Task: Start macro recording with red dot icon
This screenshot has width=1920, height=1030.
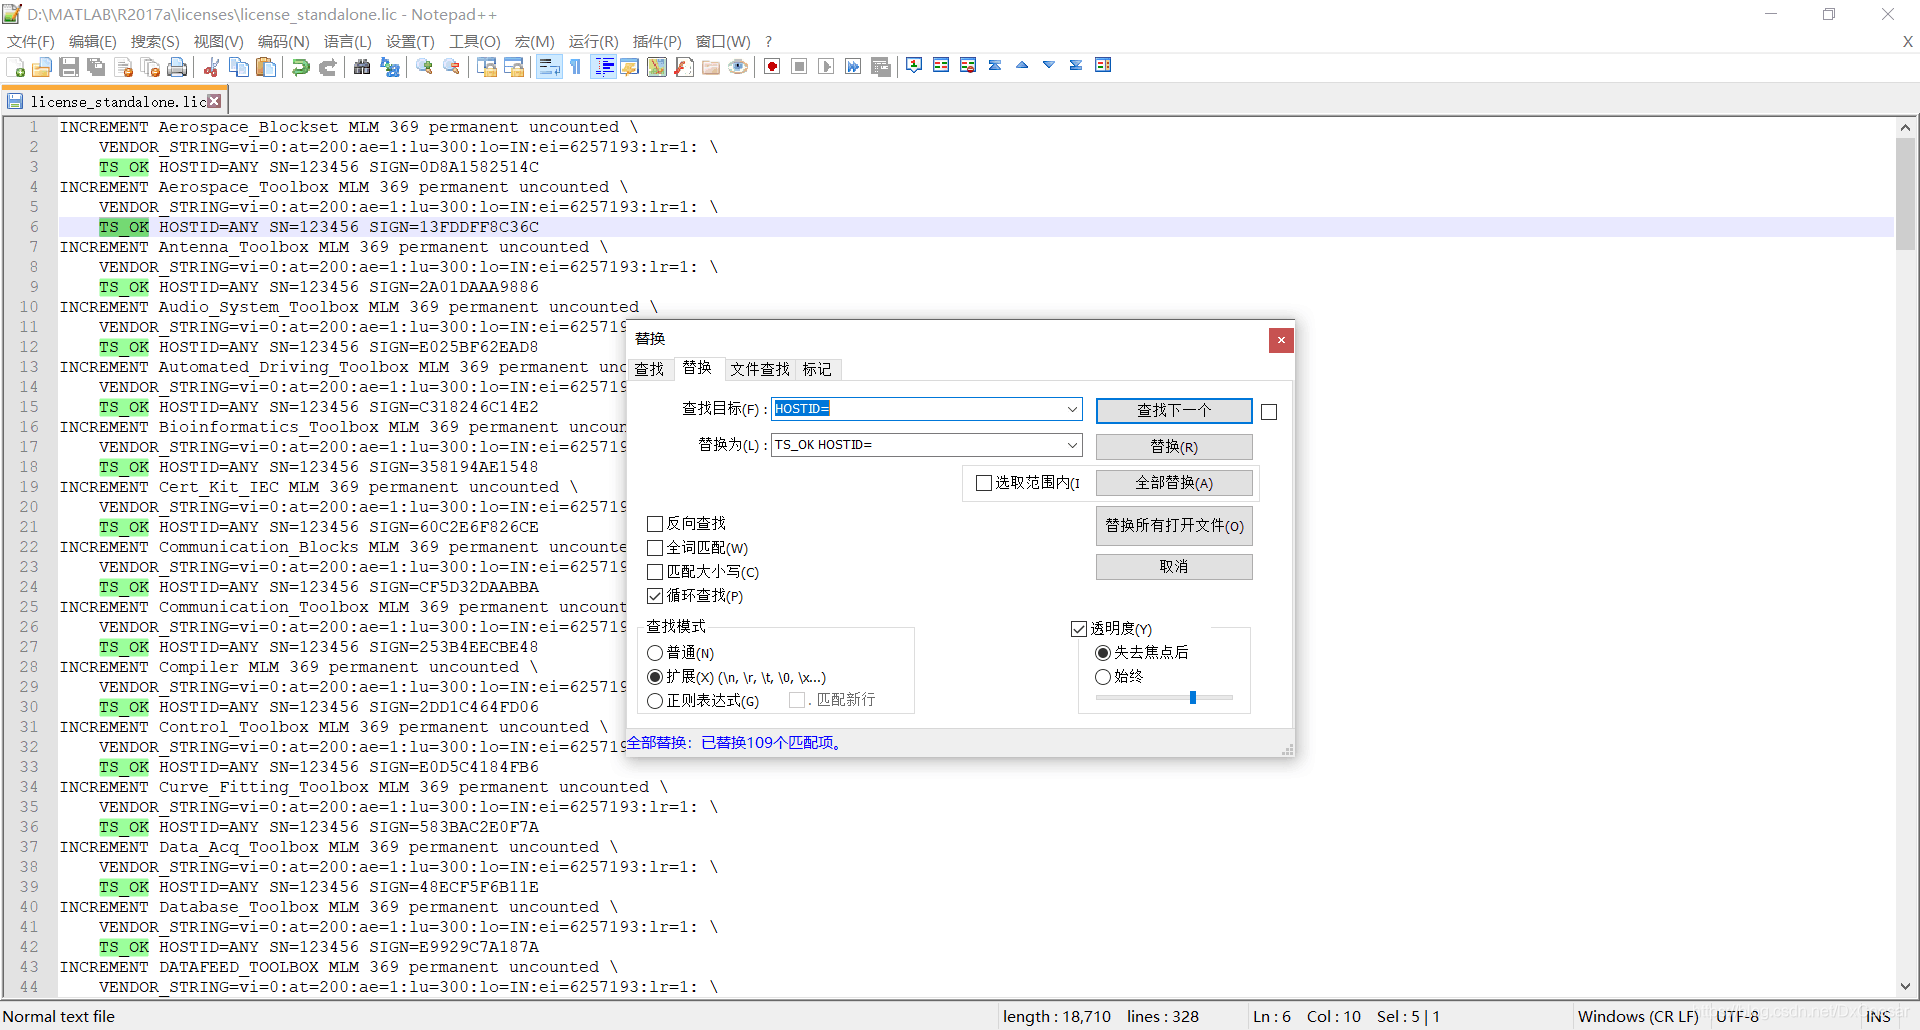Action: pyautogui.click(x=772, y=67)
